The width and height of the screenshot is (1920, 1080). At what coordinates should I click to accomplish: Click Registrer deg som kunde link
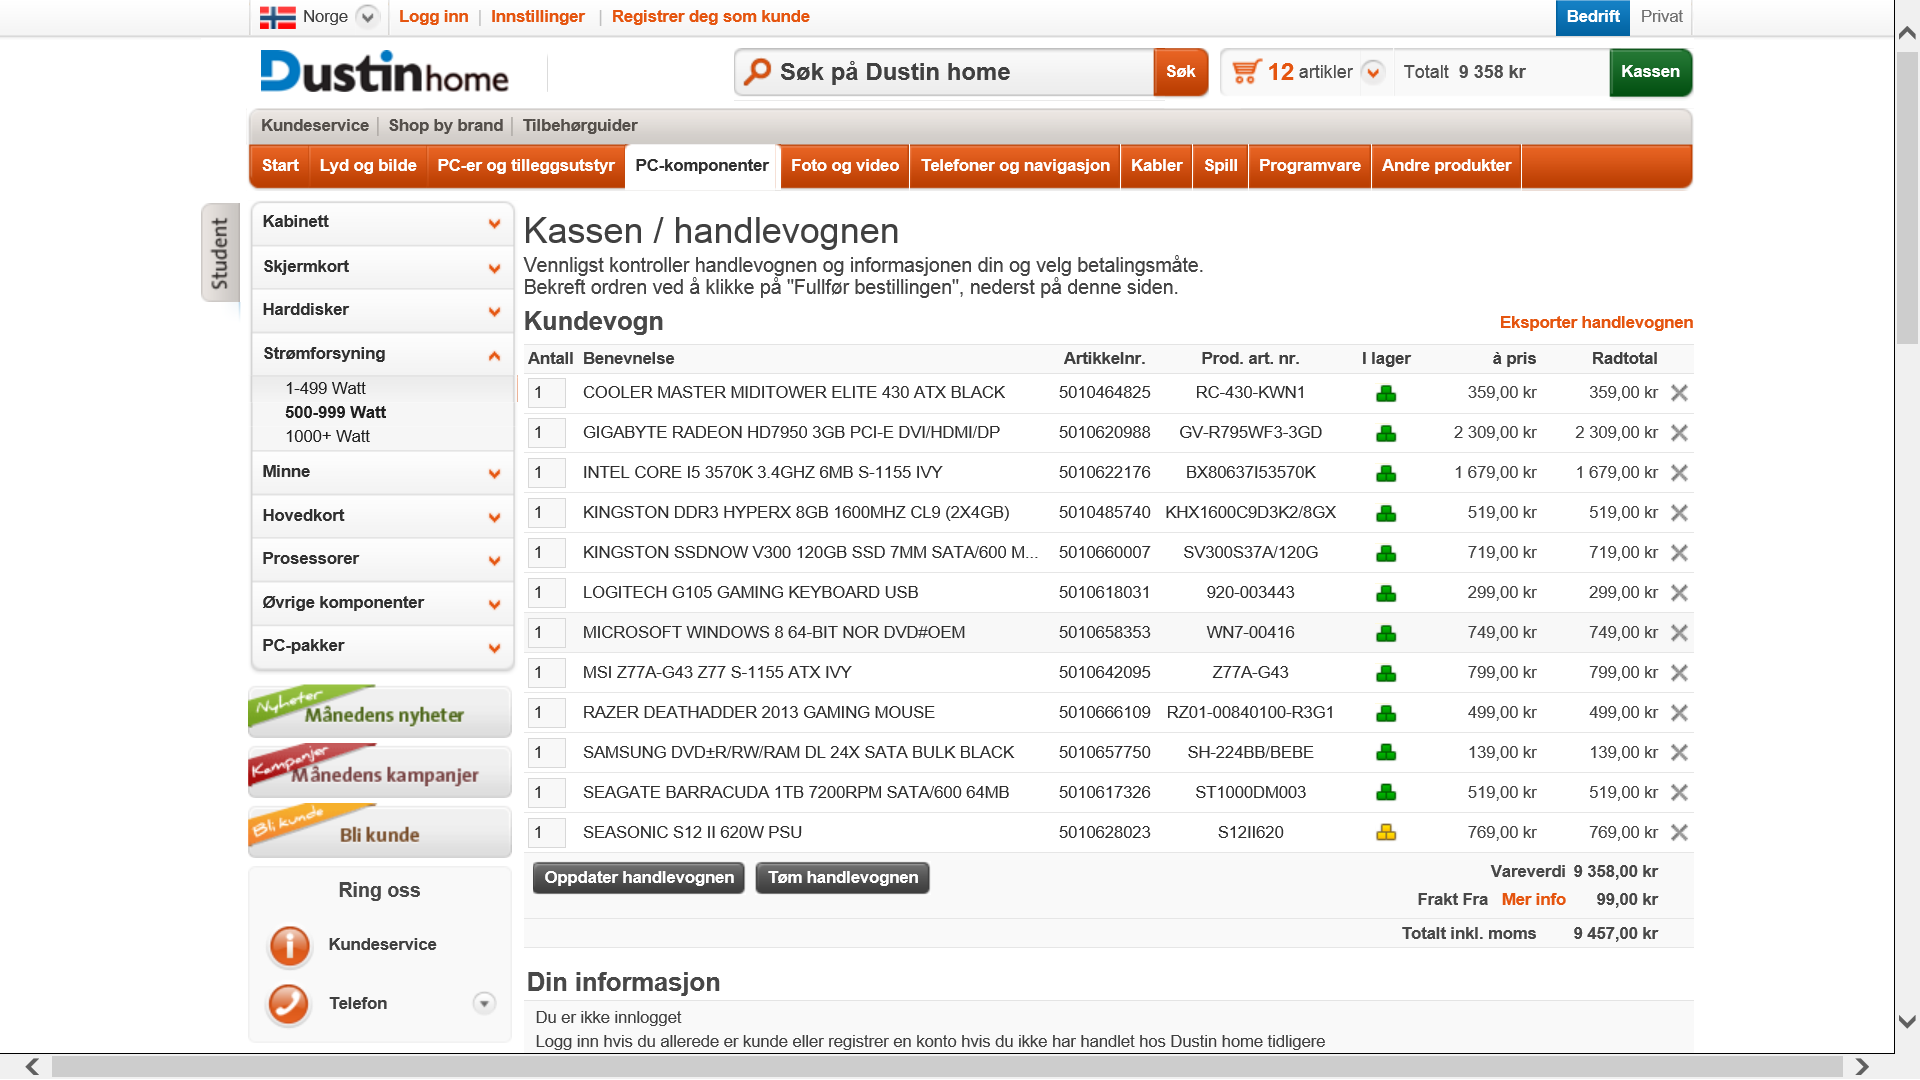(x=711, y=16)
